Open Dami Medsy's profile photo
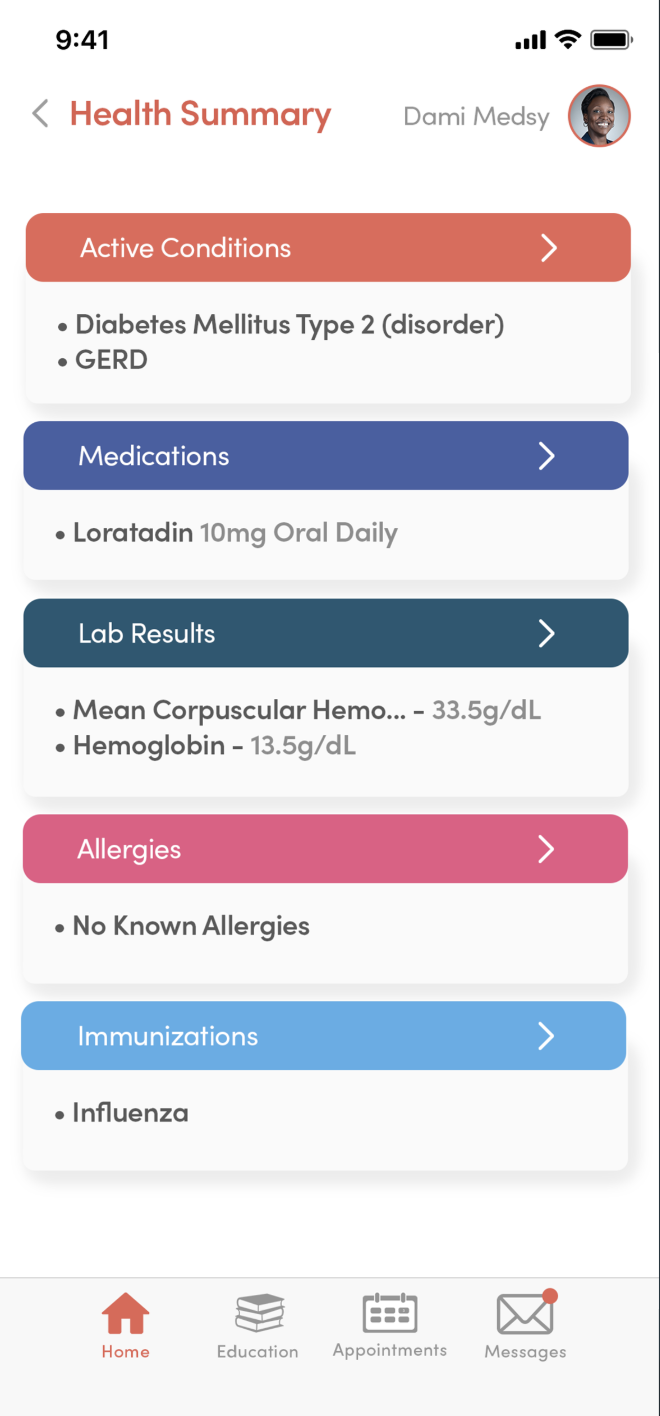Screen dimensions: 660x1416 point(599,116)
